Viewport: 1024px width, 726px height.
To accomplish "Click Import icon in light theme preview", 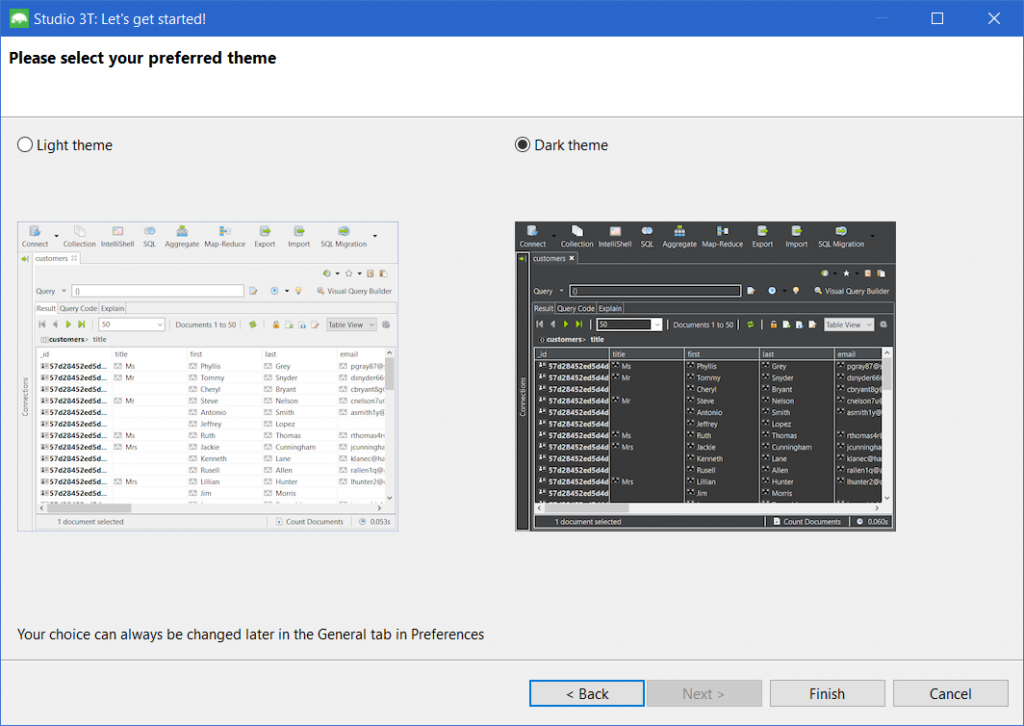I will 299,231.
